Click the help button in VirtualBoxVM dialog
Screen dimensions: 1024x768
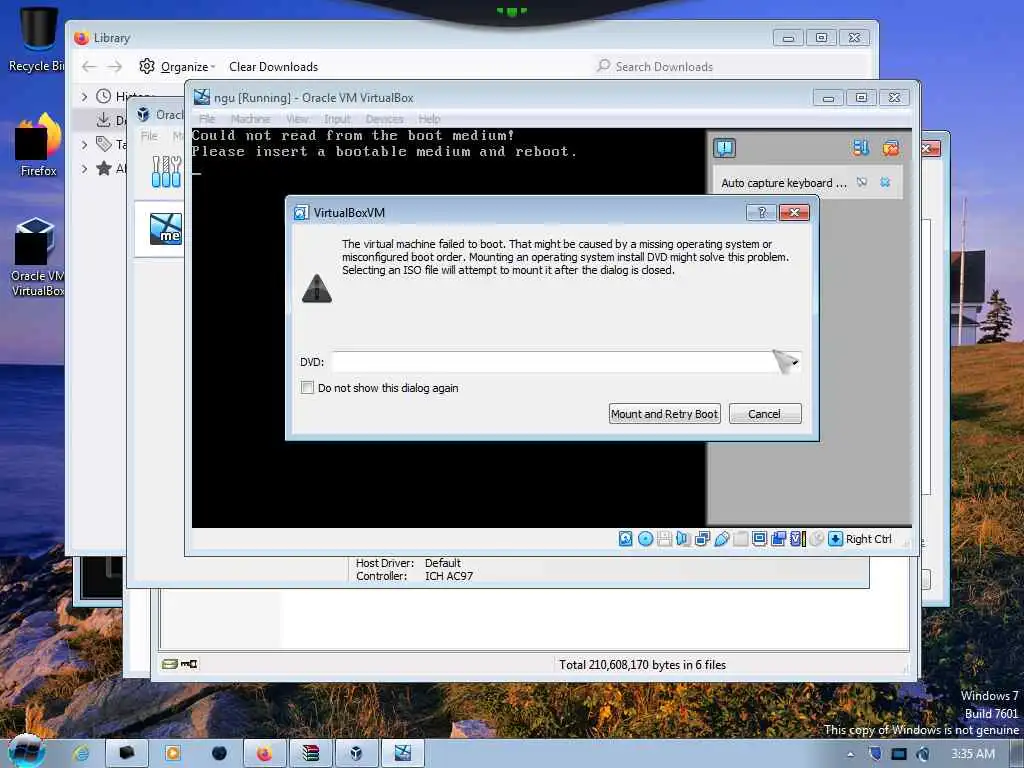click(x=761, y=212)
